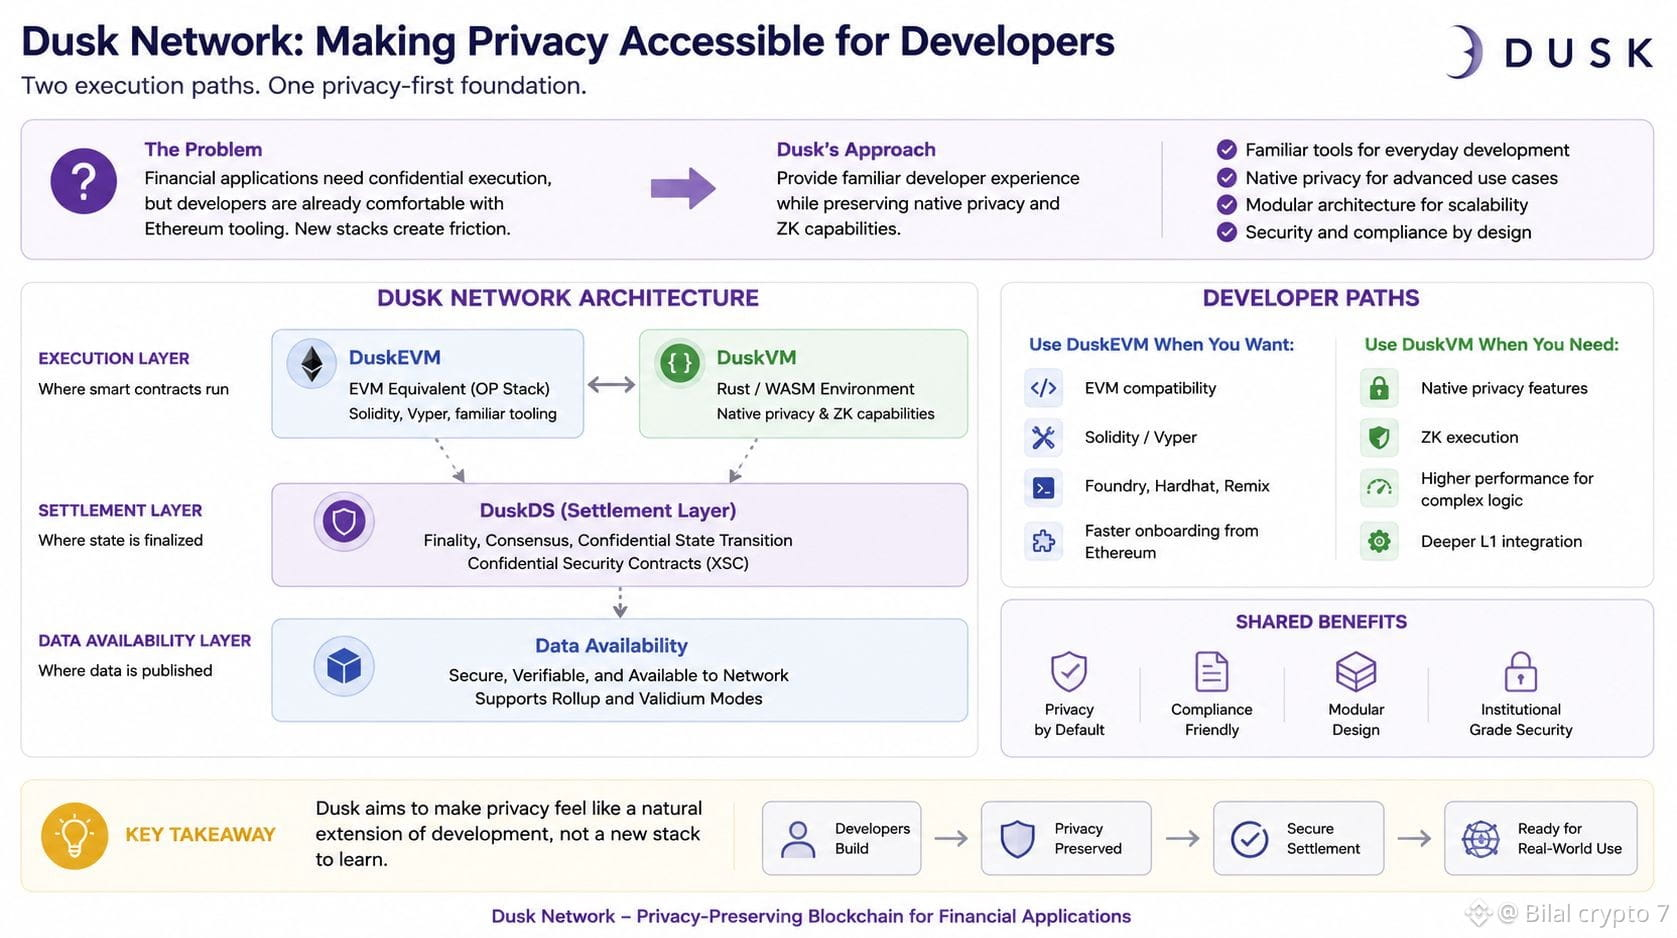Click the blue cube Data Availability icon
1677x938 pixels.
coord(344,666)
